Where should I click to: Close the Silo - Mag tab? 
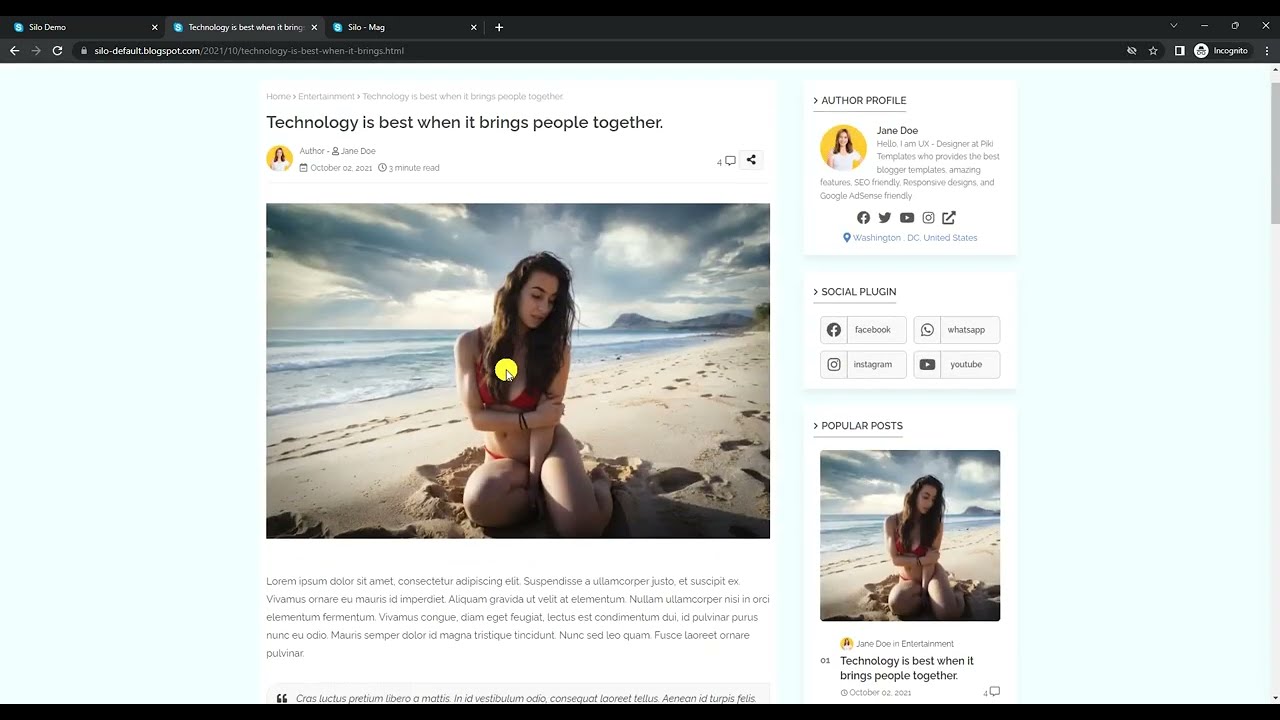[x=473, y=27]
